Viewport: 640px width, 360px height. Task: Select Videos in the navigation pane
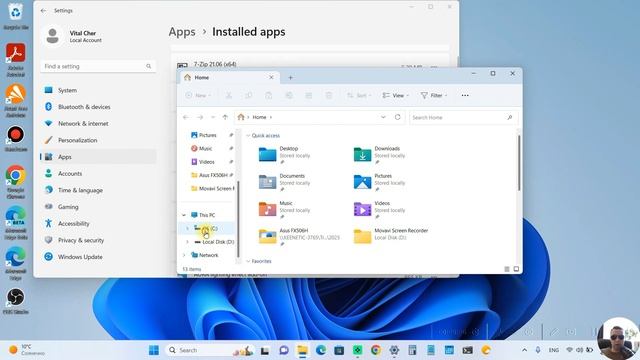(x=207, y=162)
